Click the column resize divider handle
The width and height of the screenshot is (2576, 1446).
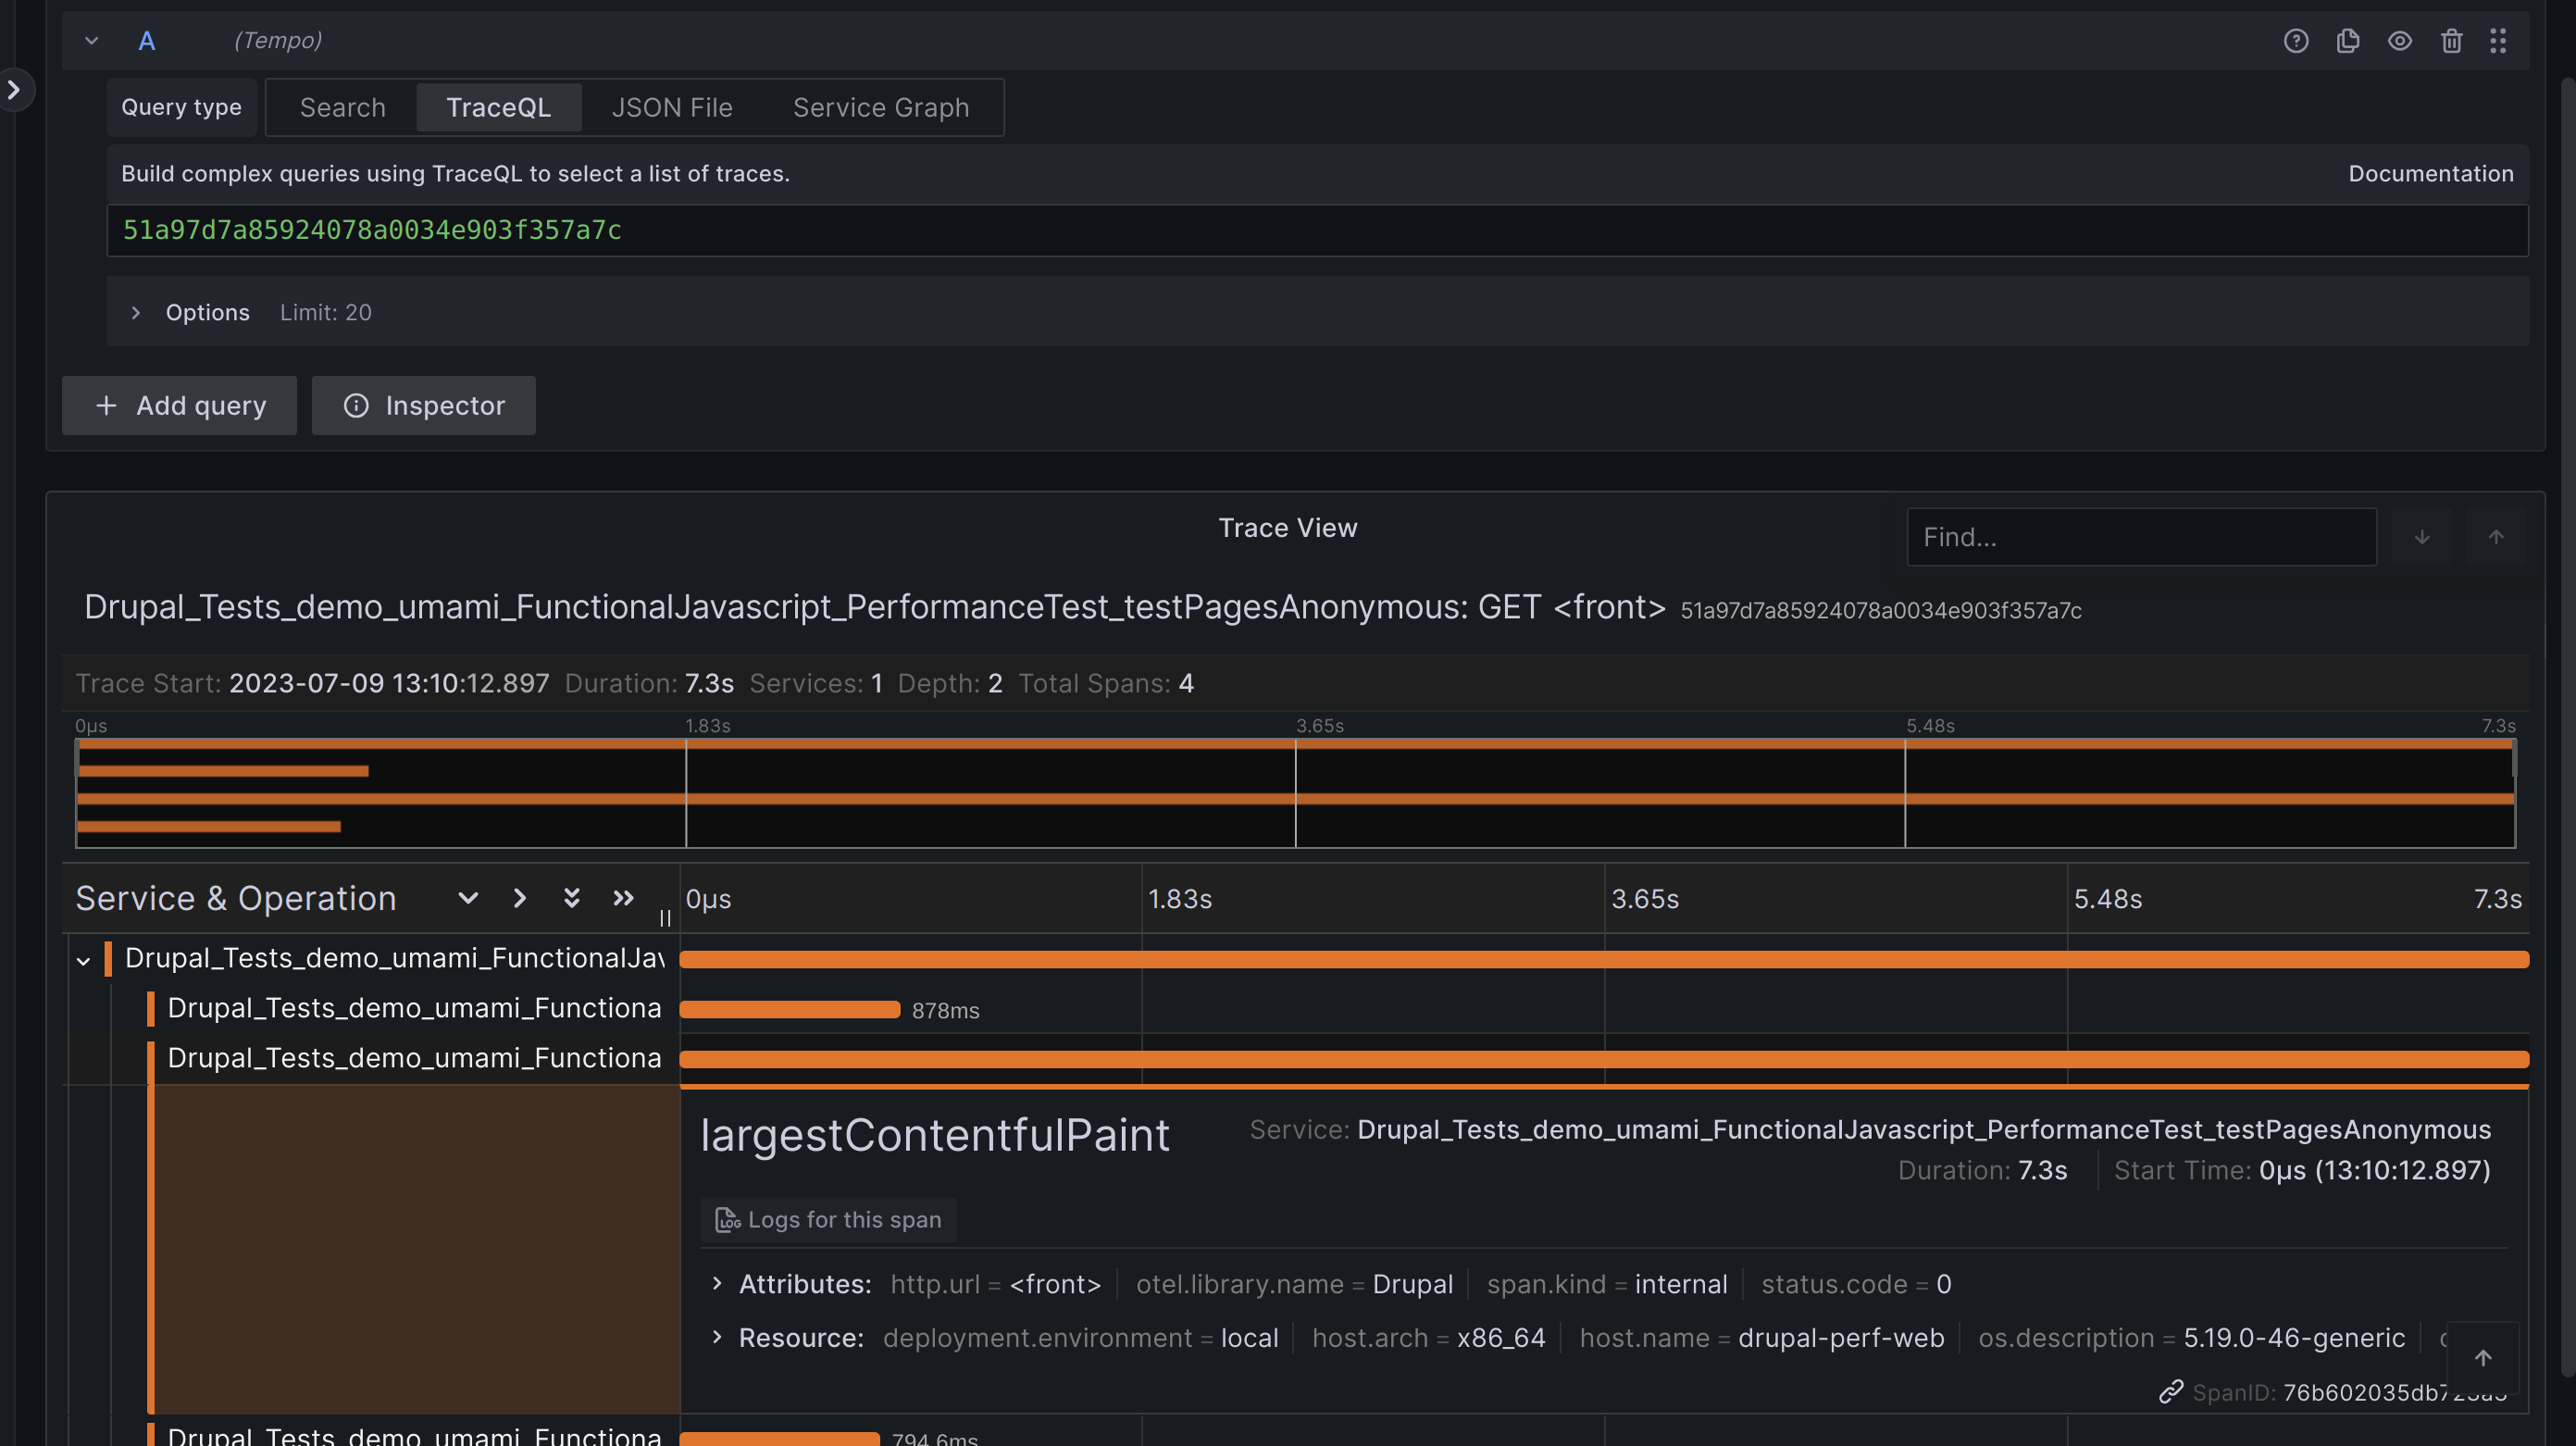pyautogui.click(x=665, y=918)
